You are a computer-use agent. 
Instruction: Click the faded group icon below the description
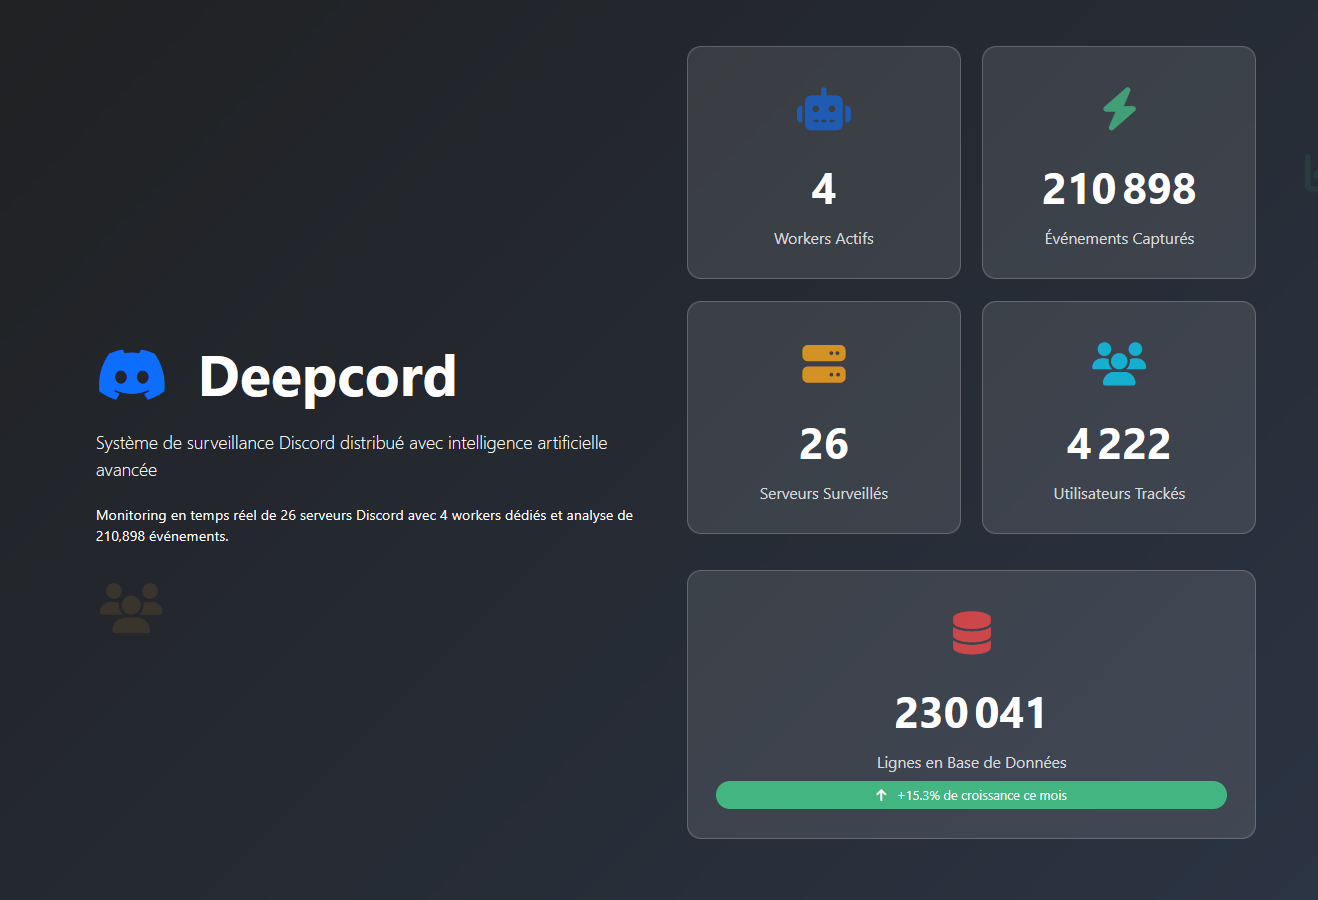(x=130, y=607)
